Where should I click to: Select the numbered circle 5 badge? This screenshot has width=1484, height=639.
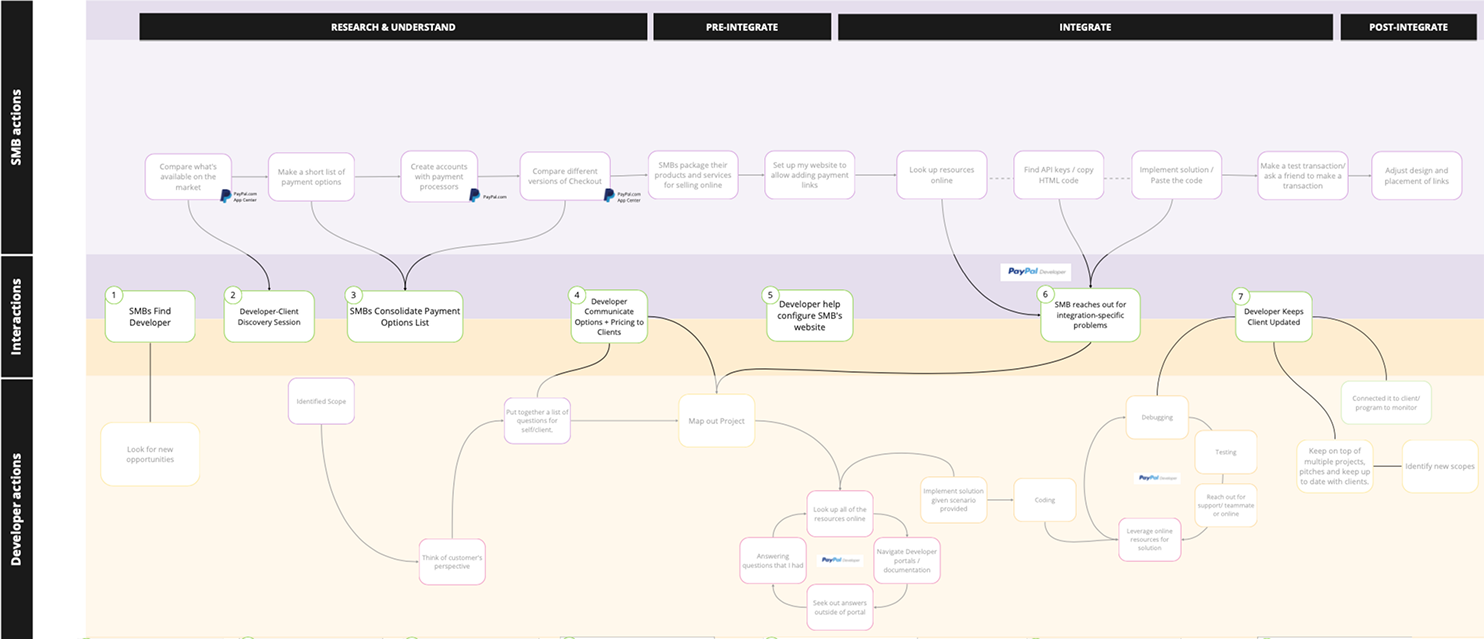point(769,295)
